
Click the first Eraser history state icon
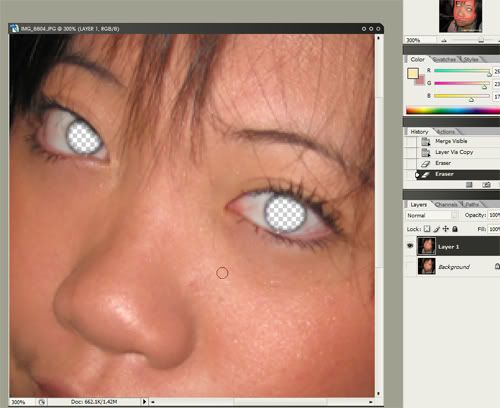tap(426, 163)
